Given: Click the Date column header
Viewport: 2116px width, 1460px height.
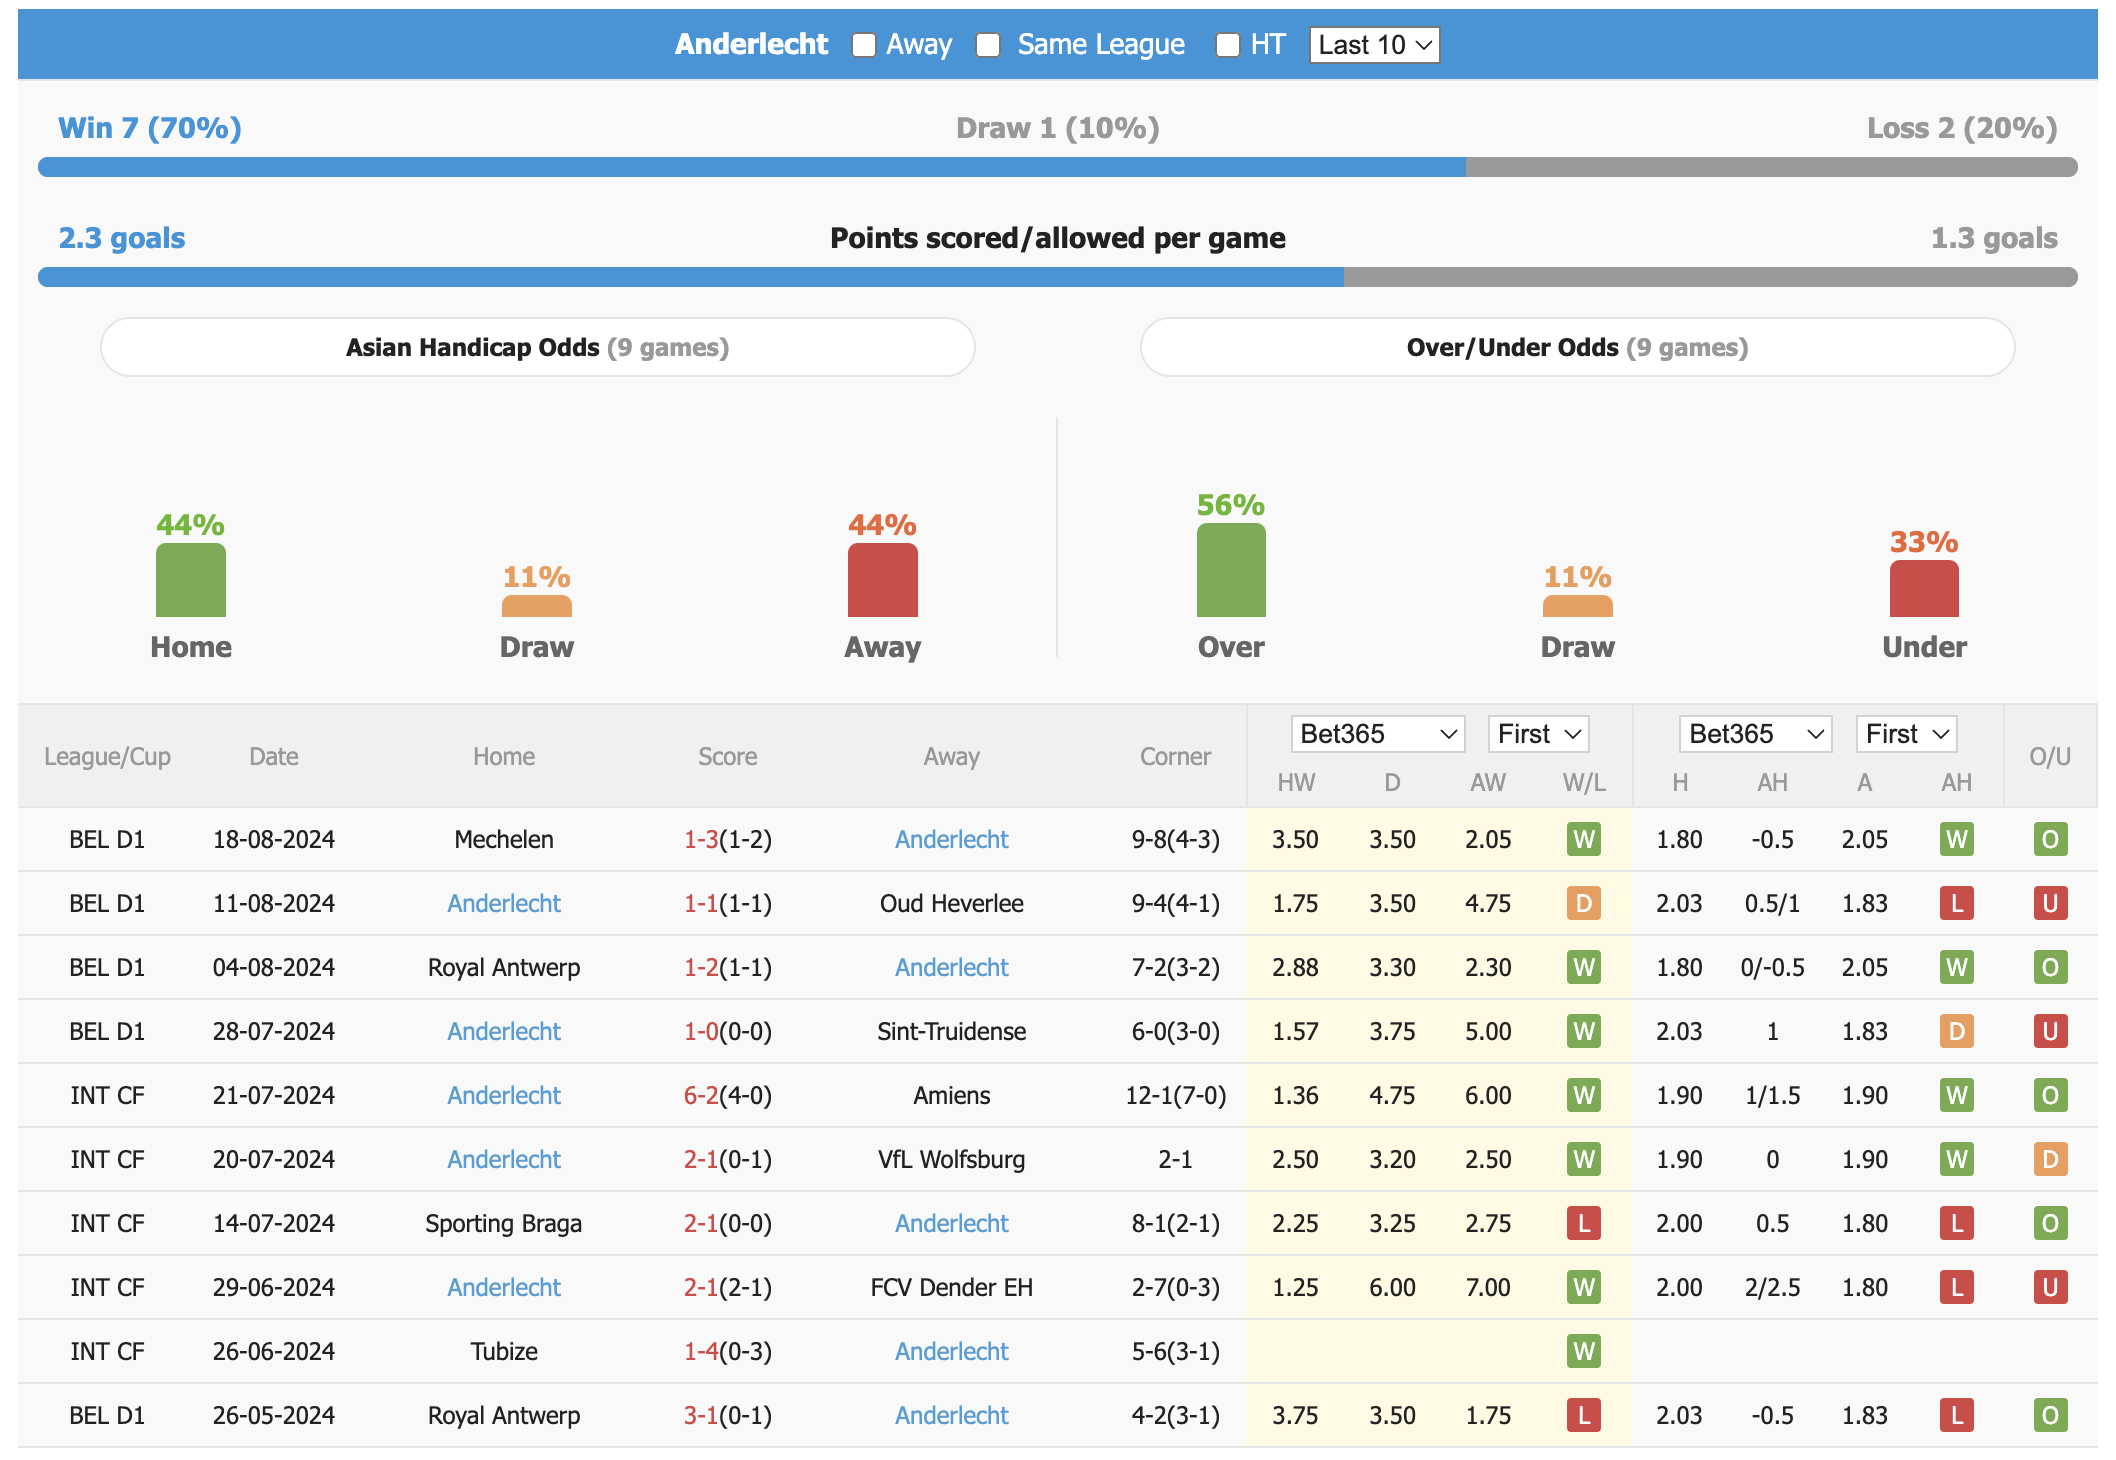Looking at the screenshot, I should click(x=274, y=757).
